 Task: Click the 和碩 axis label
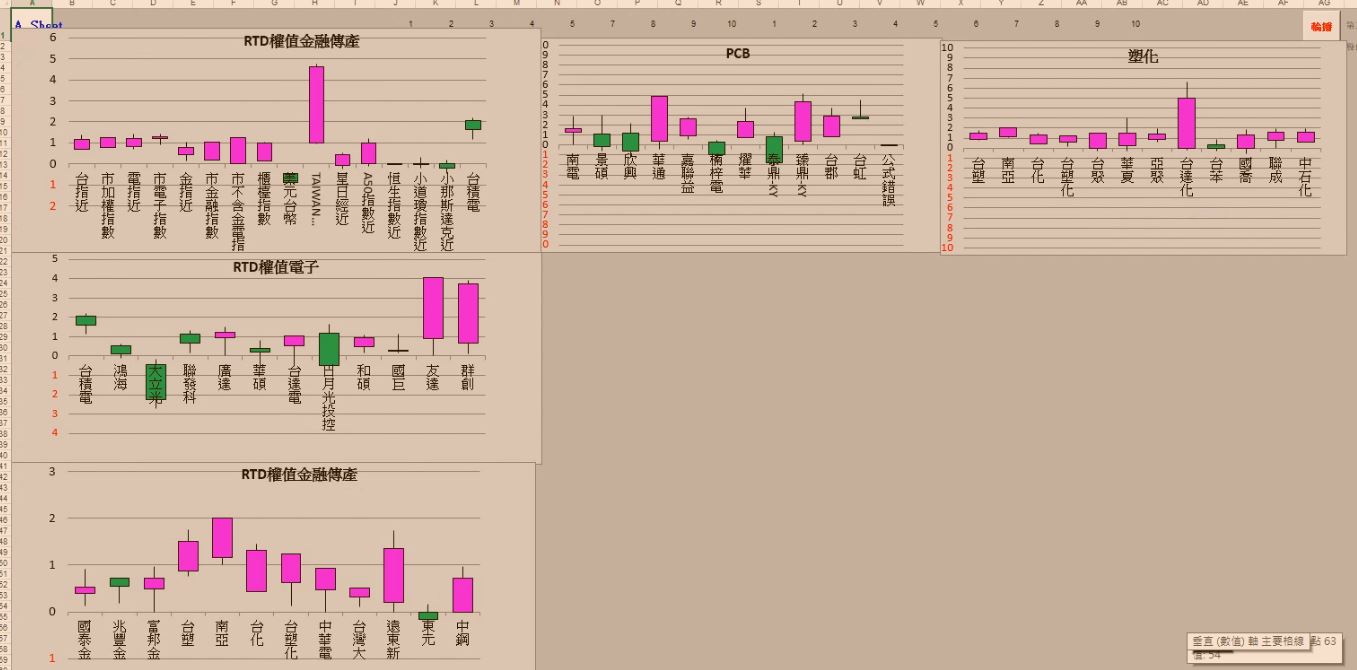(364, 377)
